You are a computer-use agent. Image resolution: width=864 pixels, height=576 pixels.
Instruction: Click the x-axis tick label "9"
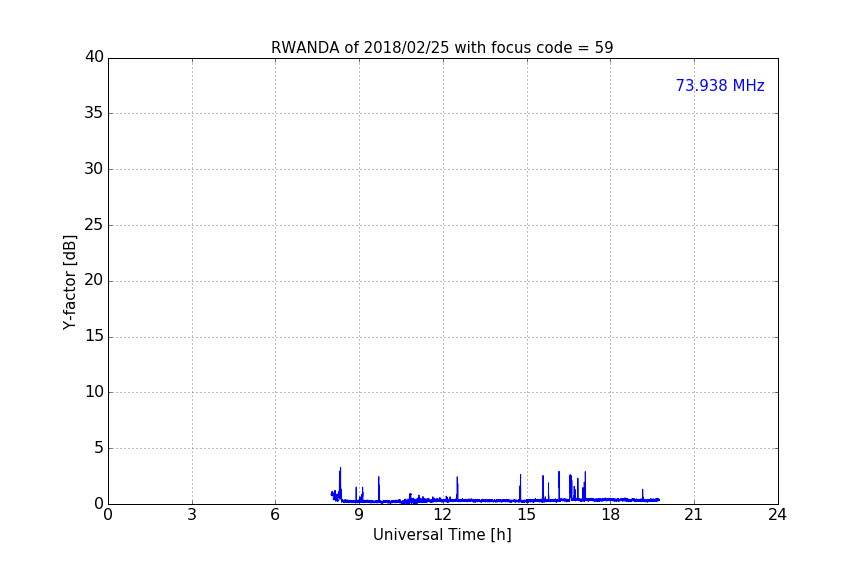coord(359,515)
